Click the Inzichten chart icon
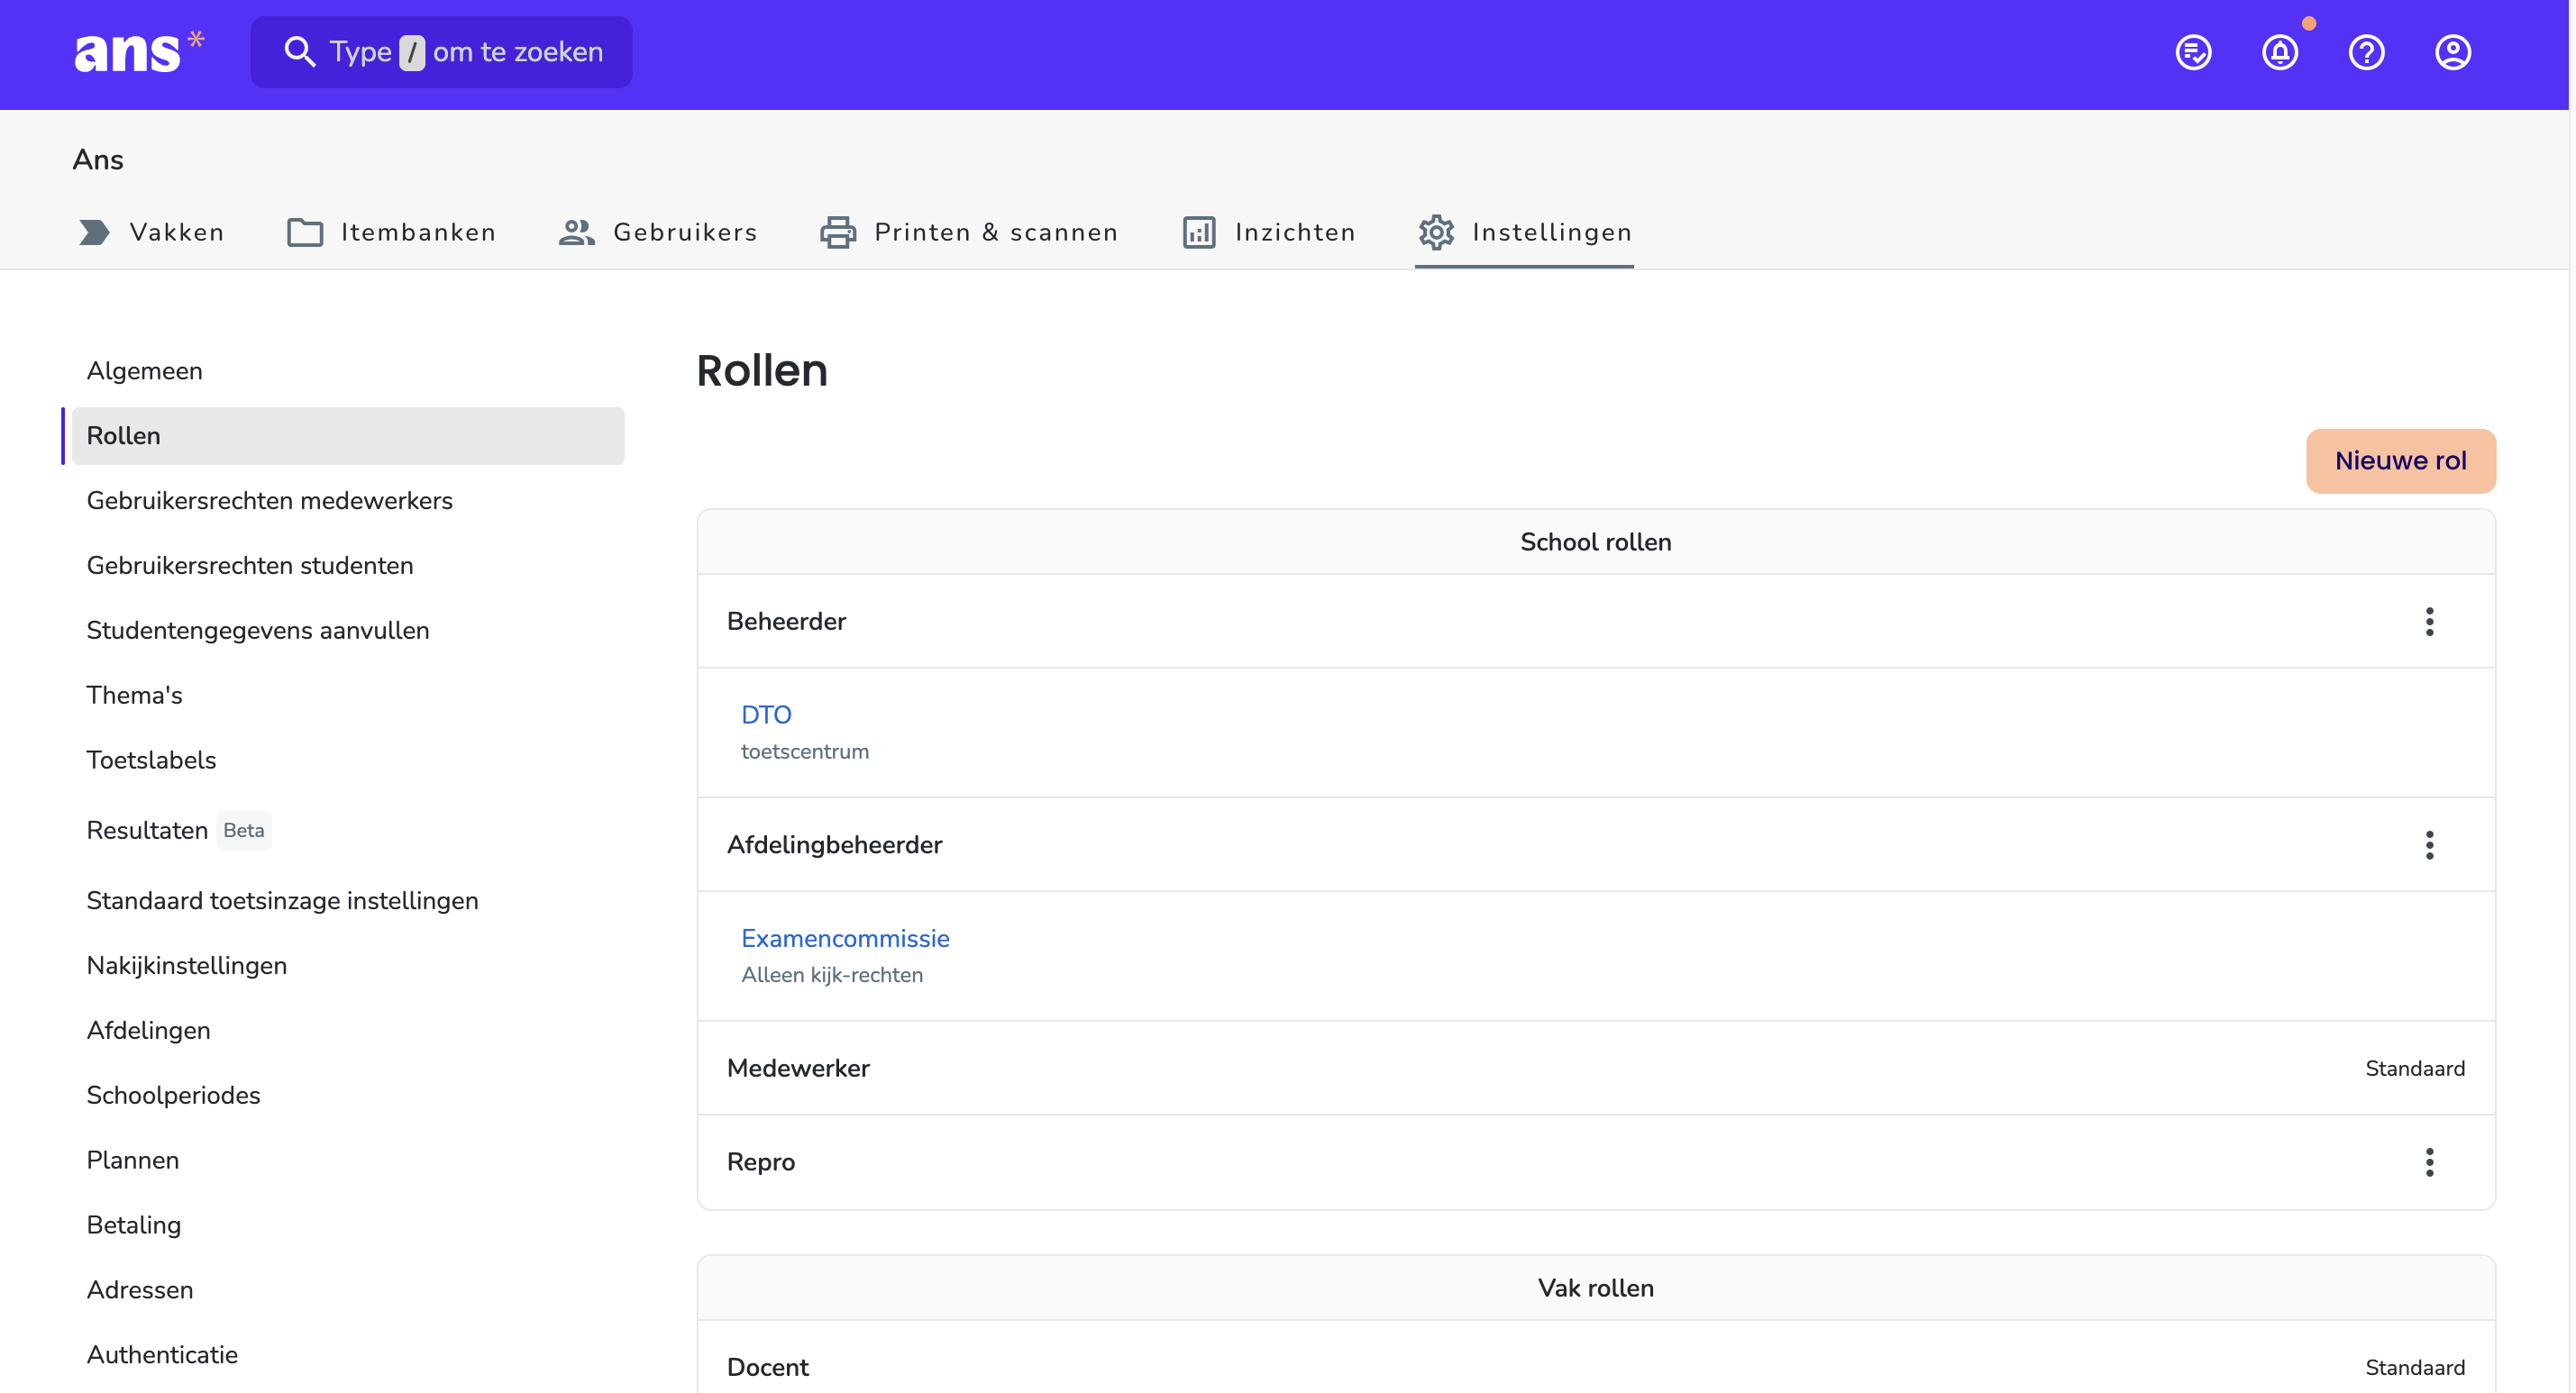Screen dimensions: 2576x1393 point(1199,232)
